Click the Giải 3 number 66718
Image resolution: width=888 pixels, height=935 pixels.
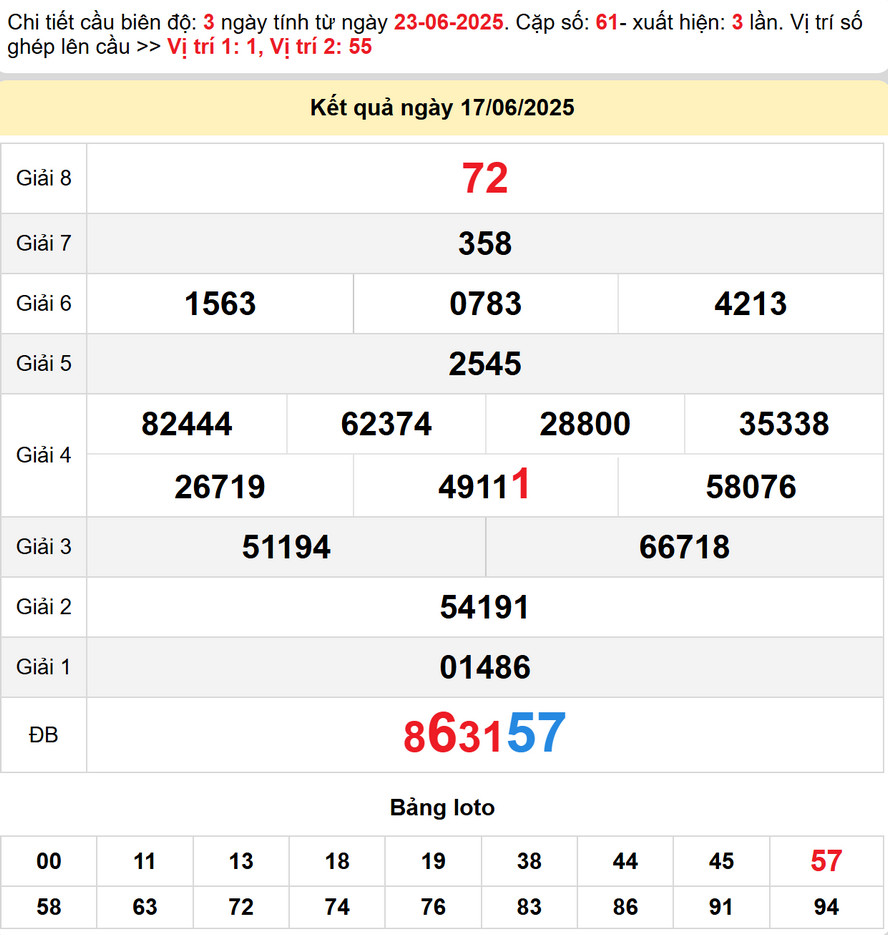tap(684, 547)
